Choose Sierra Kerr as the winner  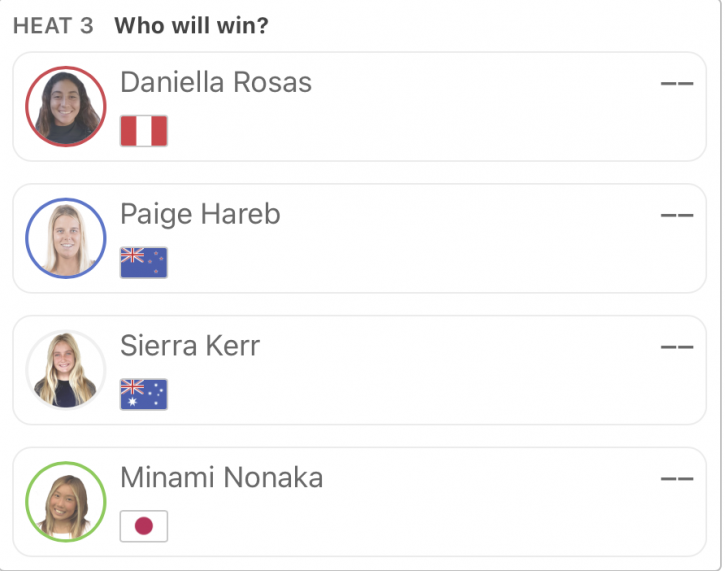(x=359, y=370)
